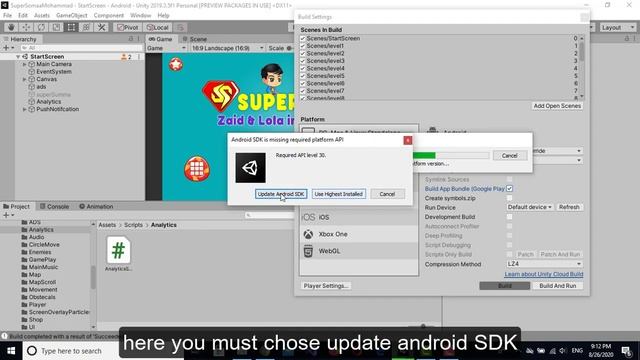
Task: Open the 16:9 Landscape aspect dropdown
Action: [227, 48]
